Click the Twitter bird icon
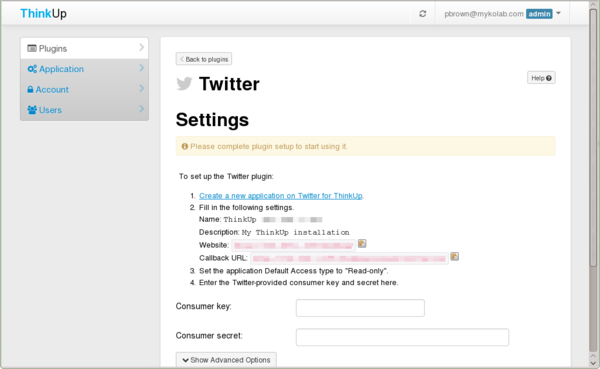Screen dimensions: 600x369 tap(184, 83)
